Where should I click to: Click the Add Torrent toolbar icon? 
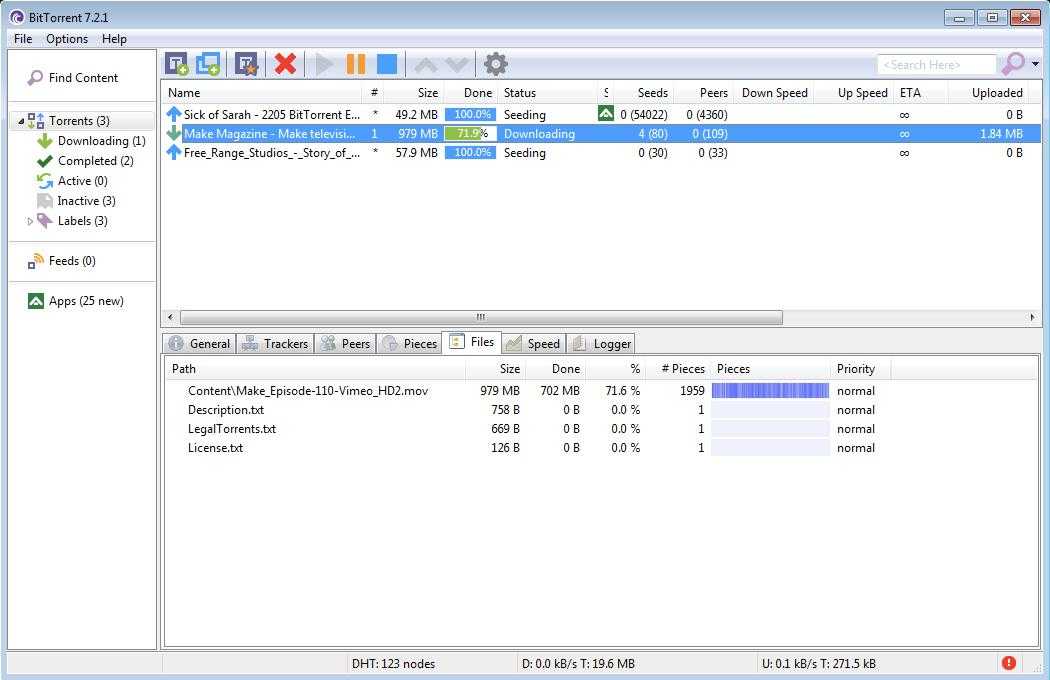pos(177,64)
